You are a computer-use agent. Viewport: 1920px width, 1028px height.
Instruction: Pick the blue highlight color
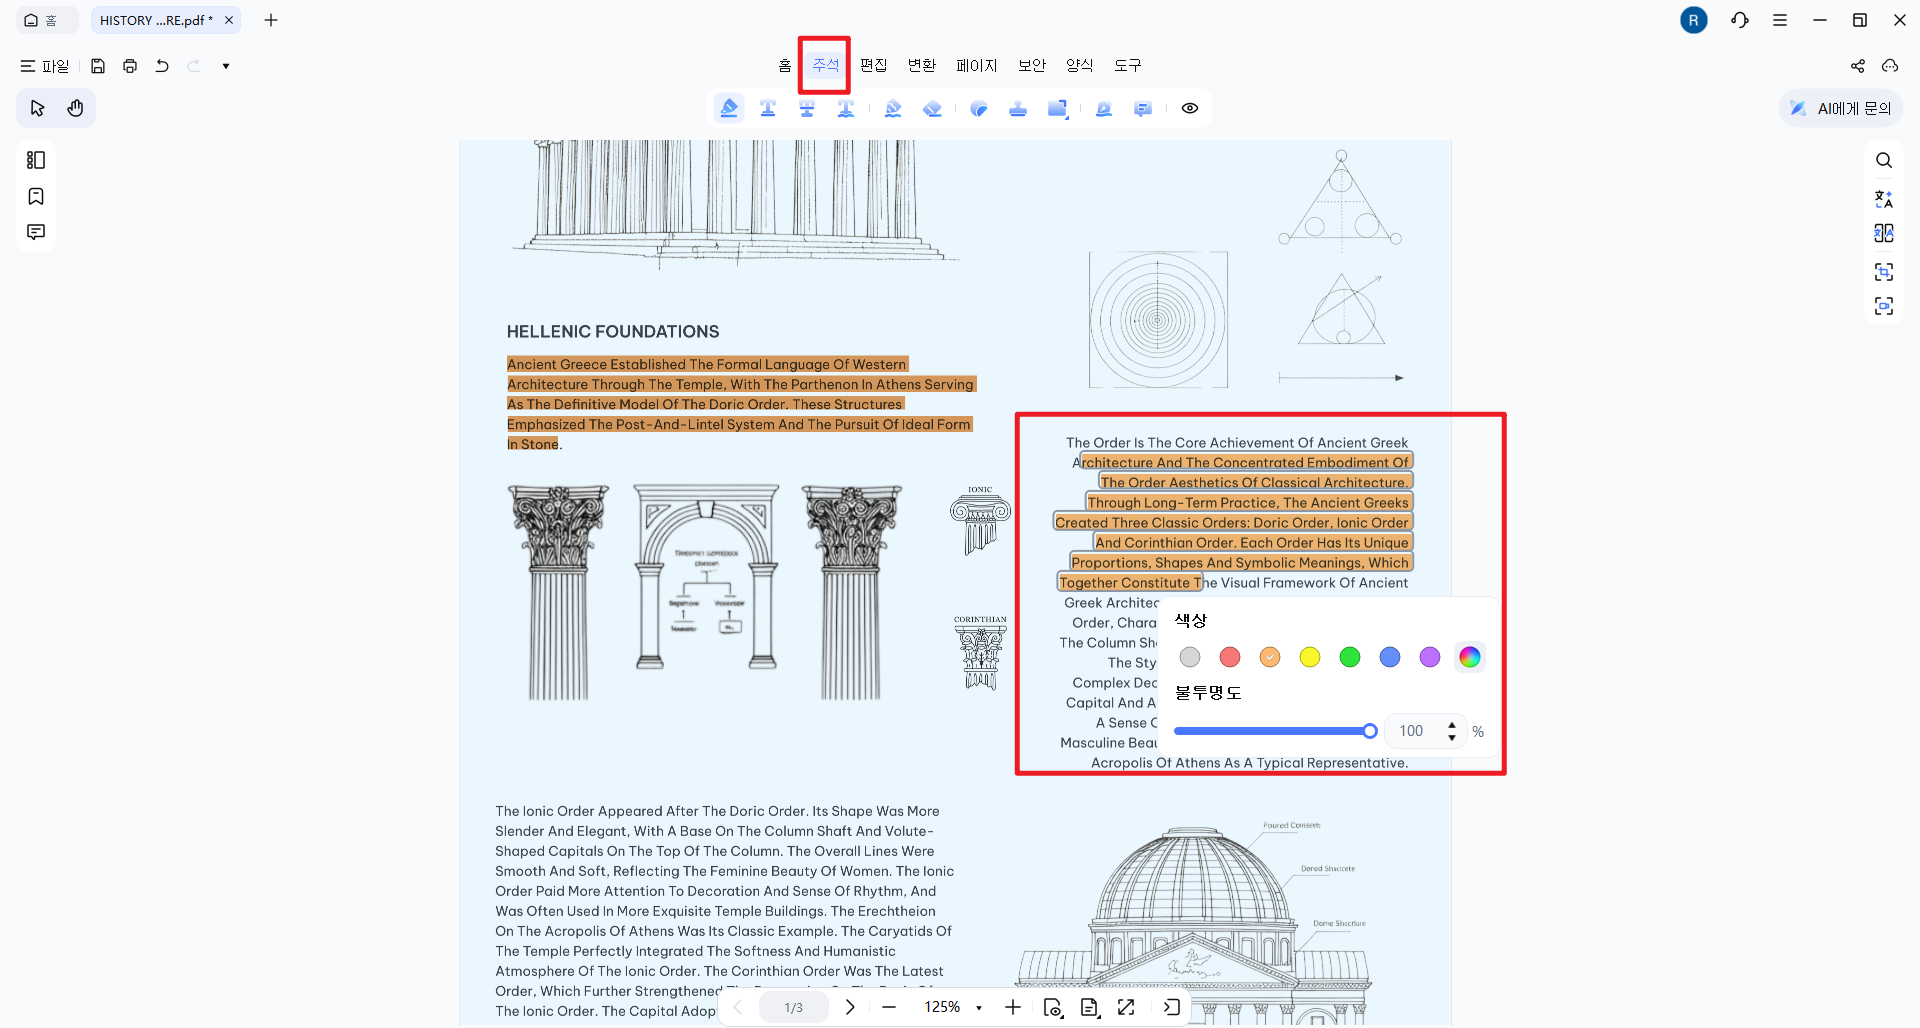1390,657
